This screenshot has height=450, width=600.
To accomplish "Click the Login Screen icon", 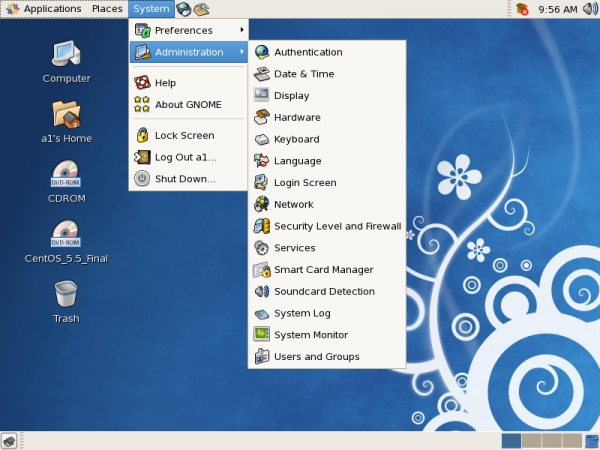I will coord(262,183).
